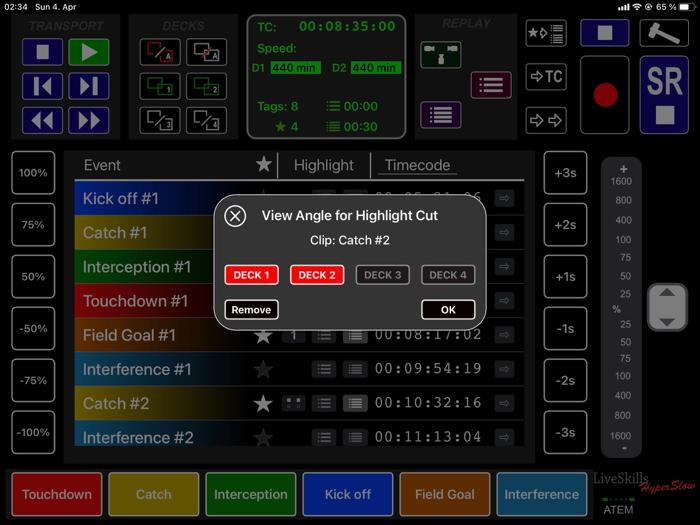Click the blue stop square top right

[605, 33]
